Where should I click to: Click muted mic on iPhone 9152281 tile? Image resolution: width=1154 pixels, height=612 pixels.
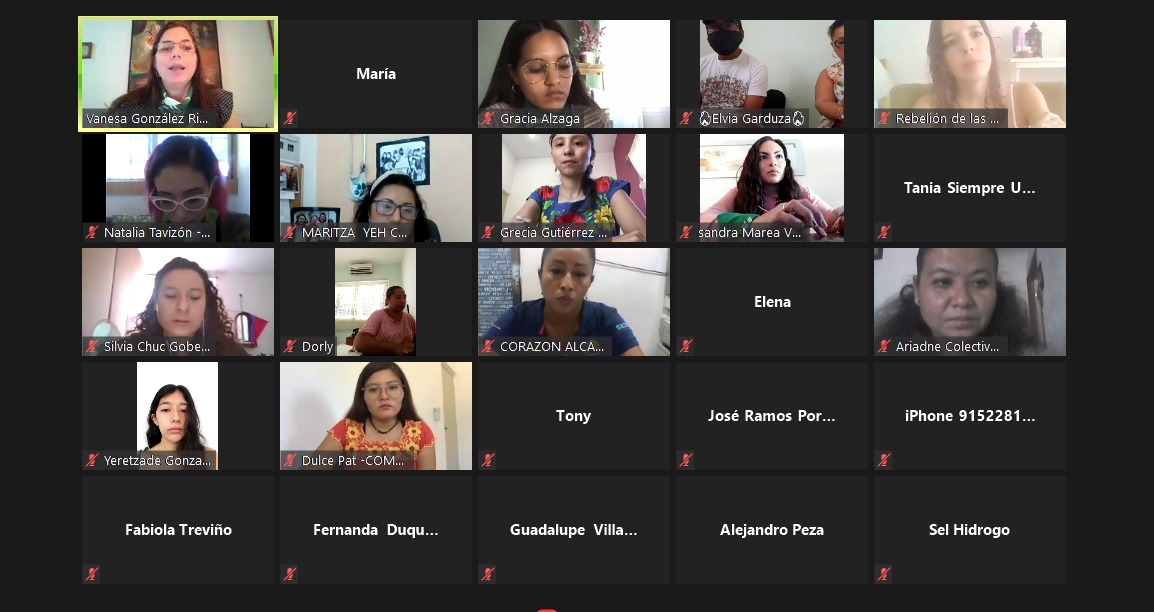[x=884, y=460]
